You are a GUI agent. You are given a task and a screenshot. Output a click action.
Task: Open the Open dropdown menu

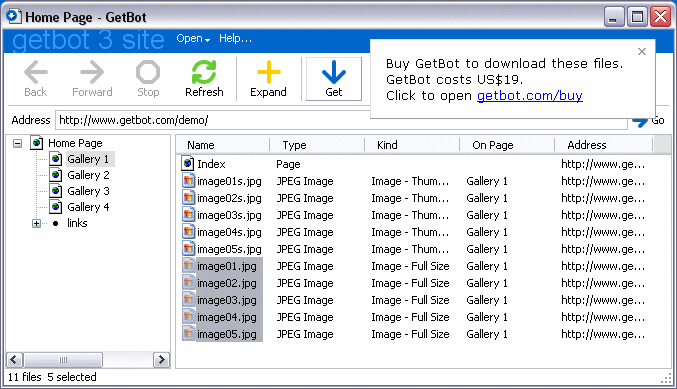coord(193,38)
